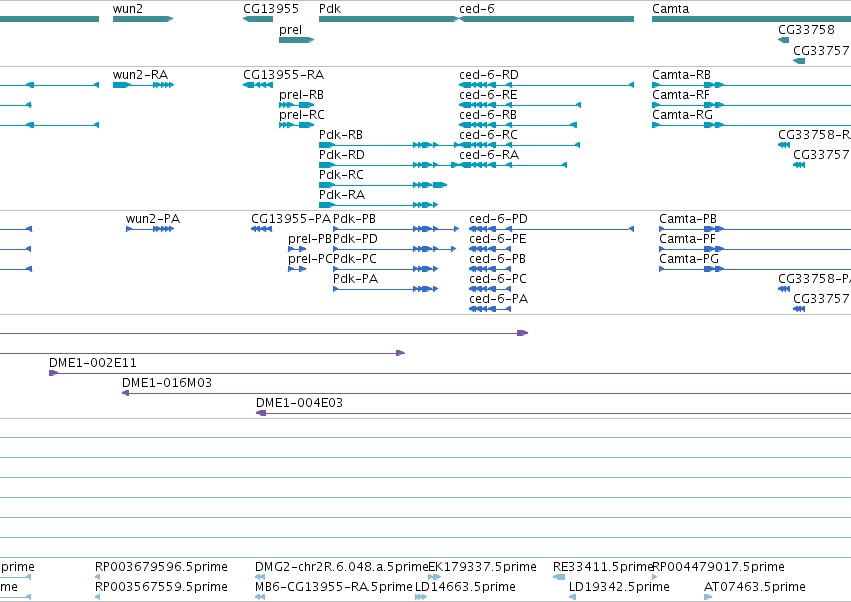Select EST LD19342.5prime
851x602 pixels.
(x=619, y=587)
